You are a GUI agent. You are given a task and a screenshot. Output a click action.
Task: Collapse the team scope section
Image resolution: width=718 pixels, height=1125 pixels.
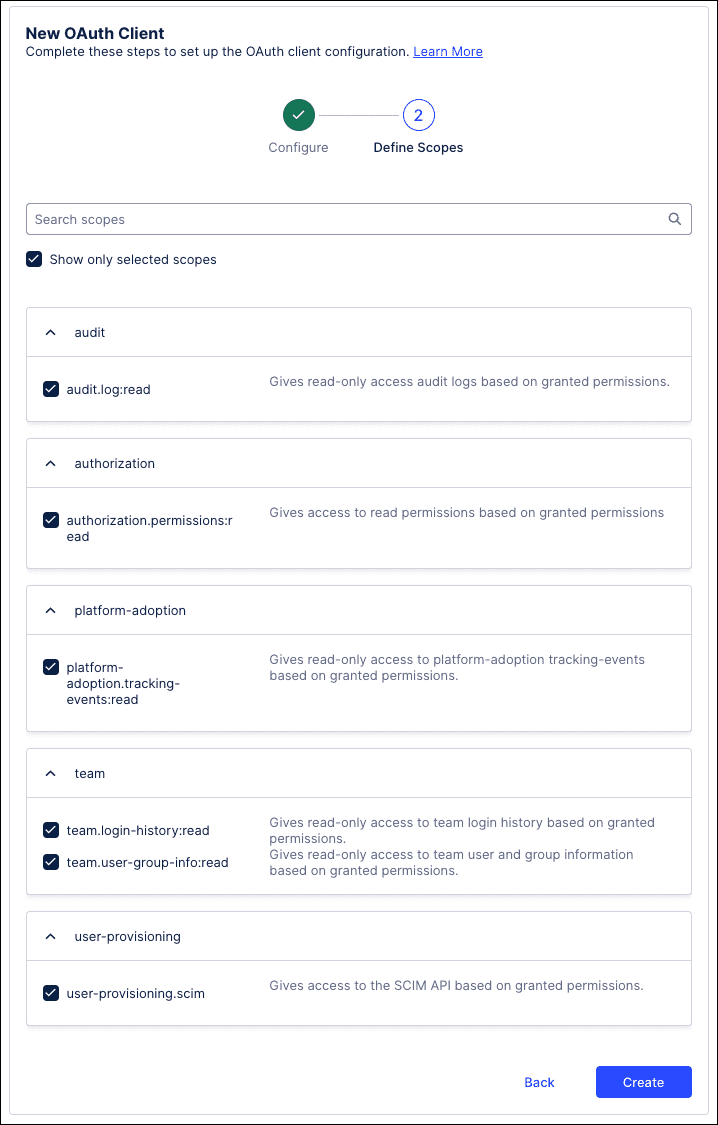pos(50,773)
